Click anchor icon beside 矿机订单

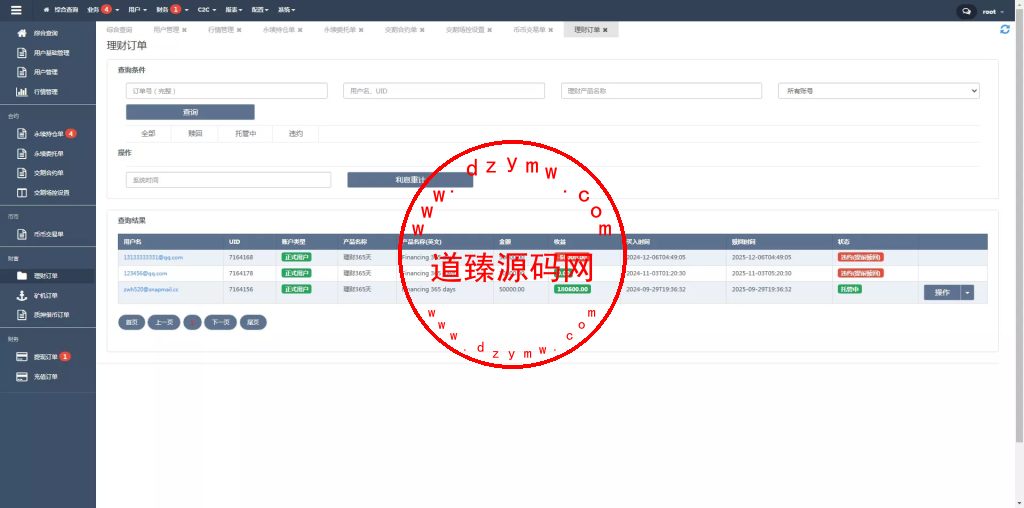(x=22, y=296)
